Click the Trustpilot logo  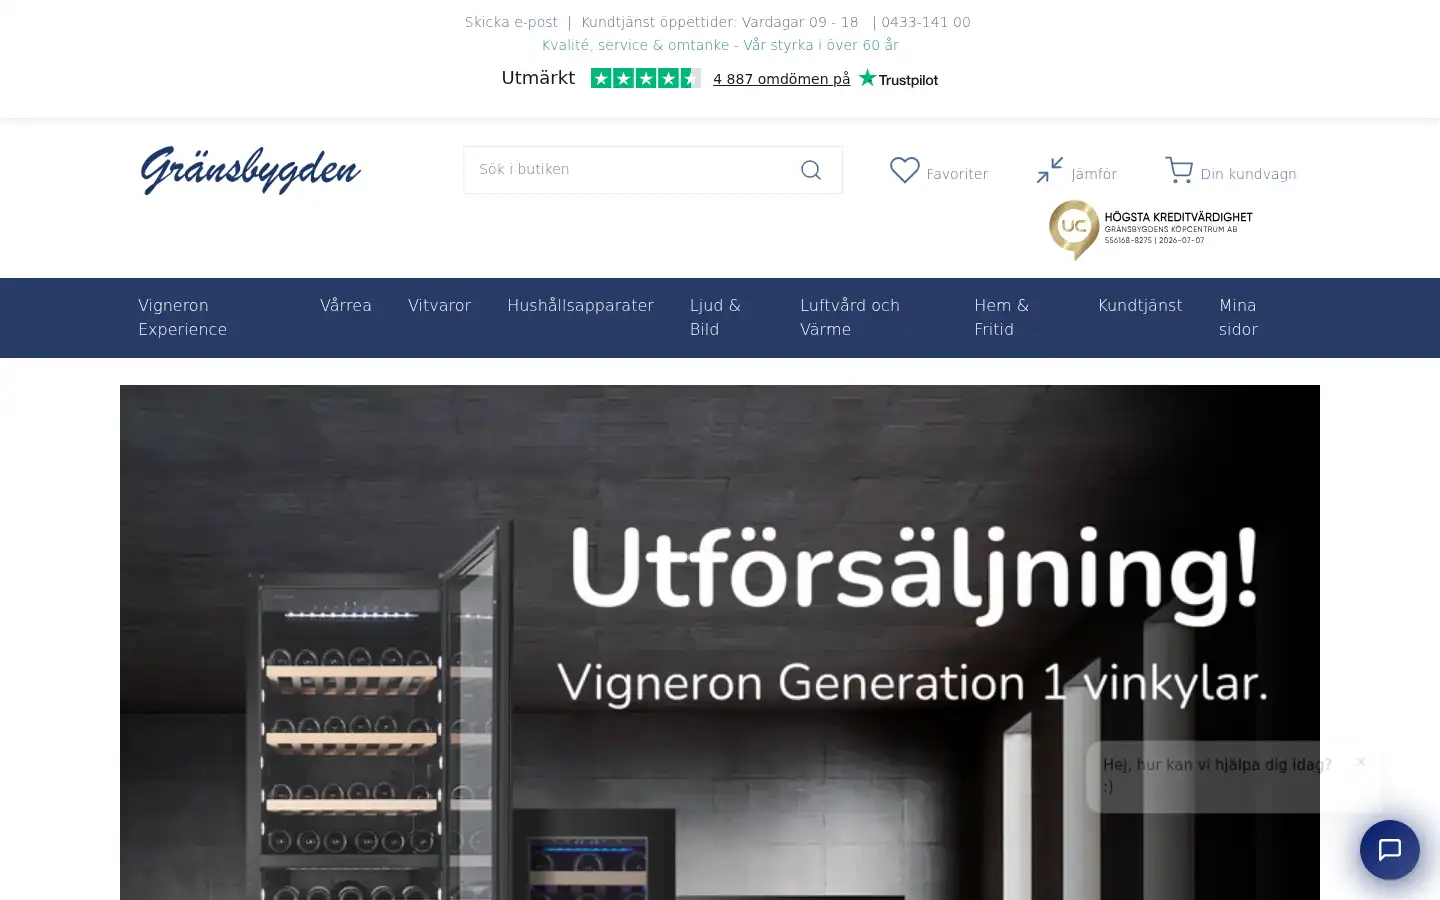[x=898, y=78]
